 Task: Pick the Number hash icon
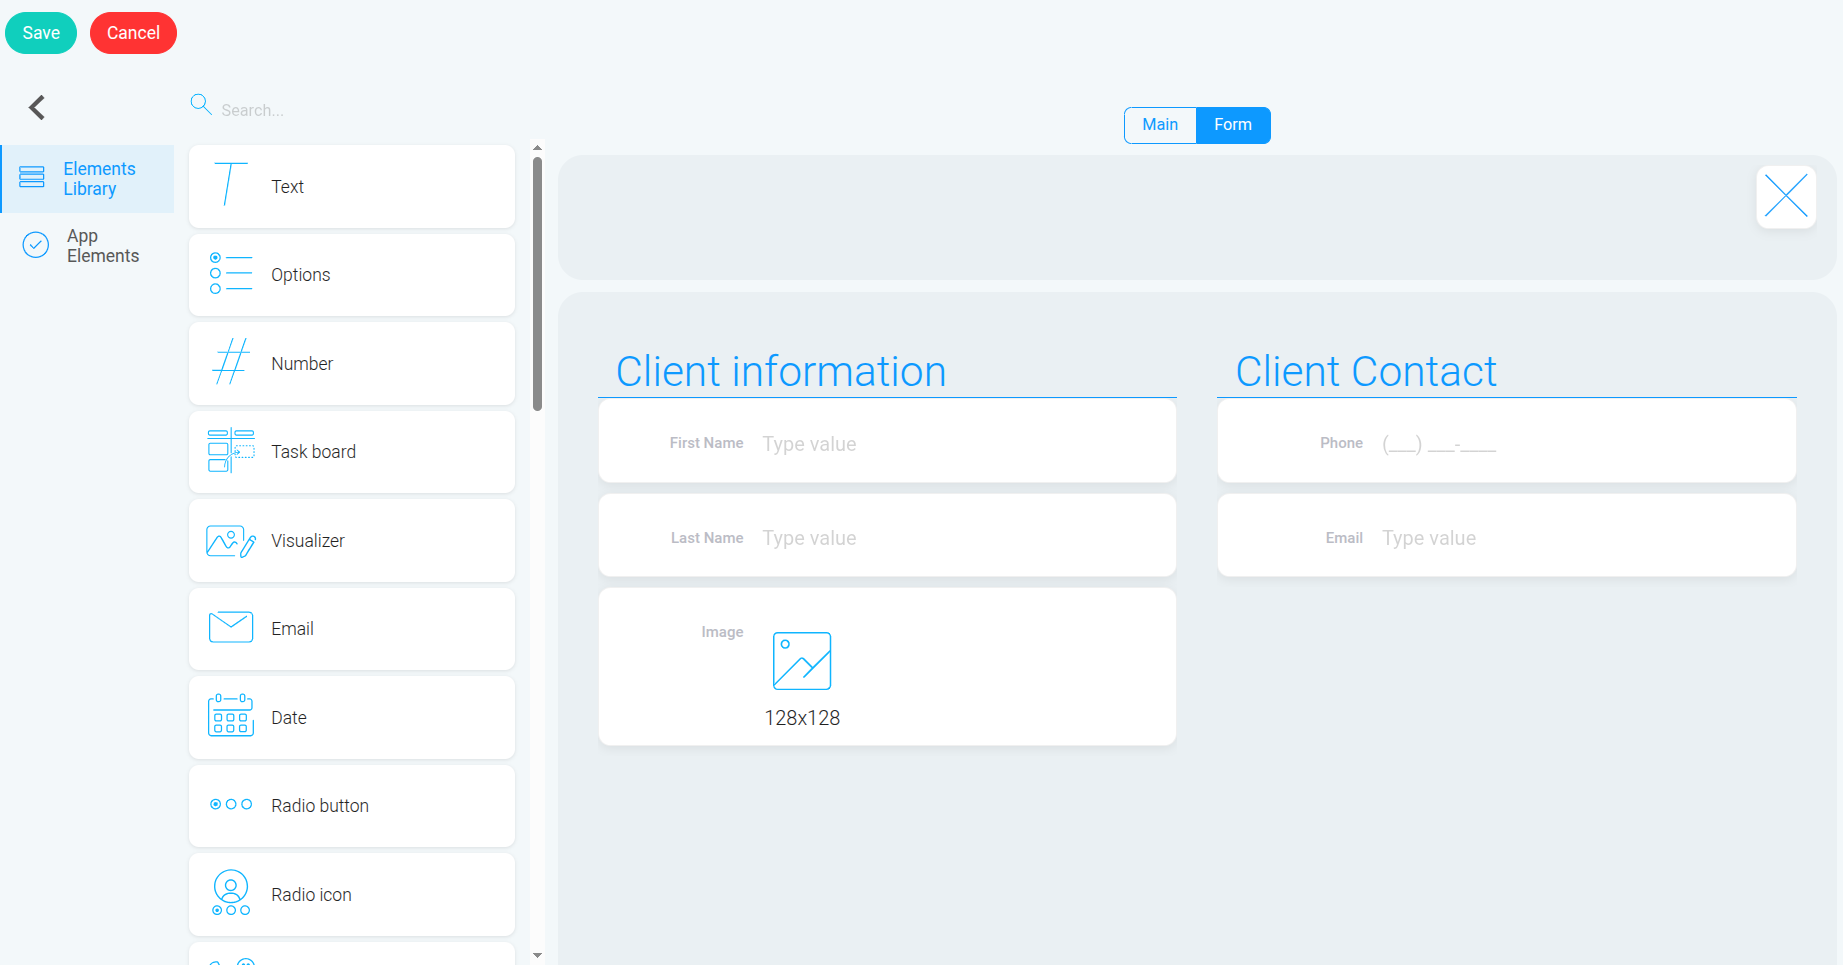click(x=231, y=361)
